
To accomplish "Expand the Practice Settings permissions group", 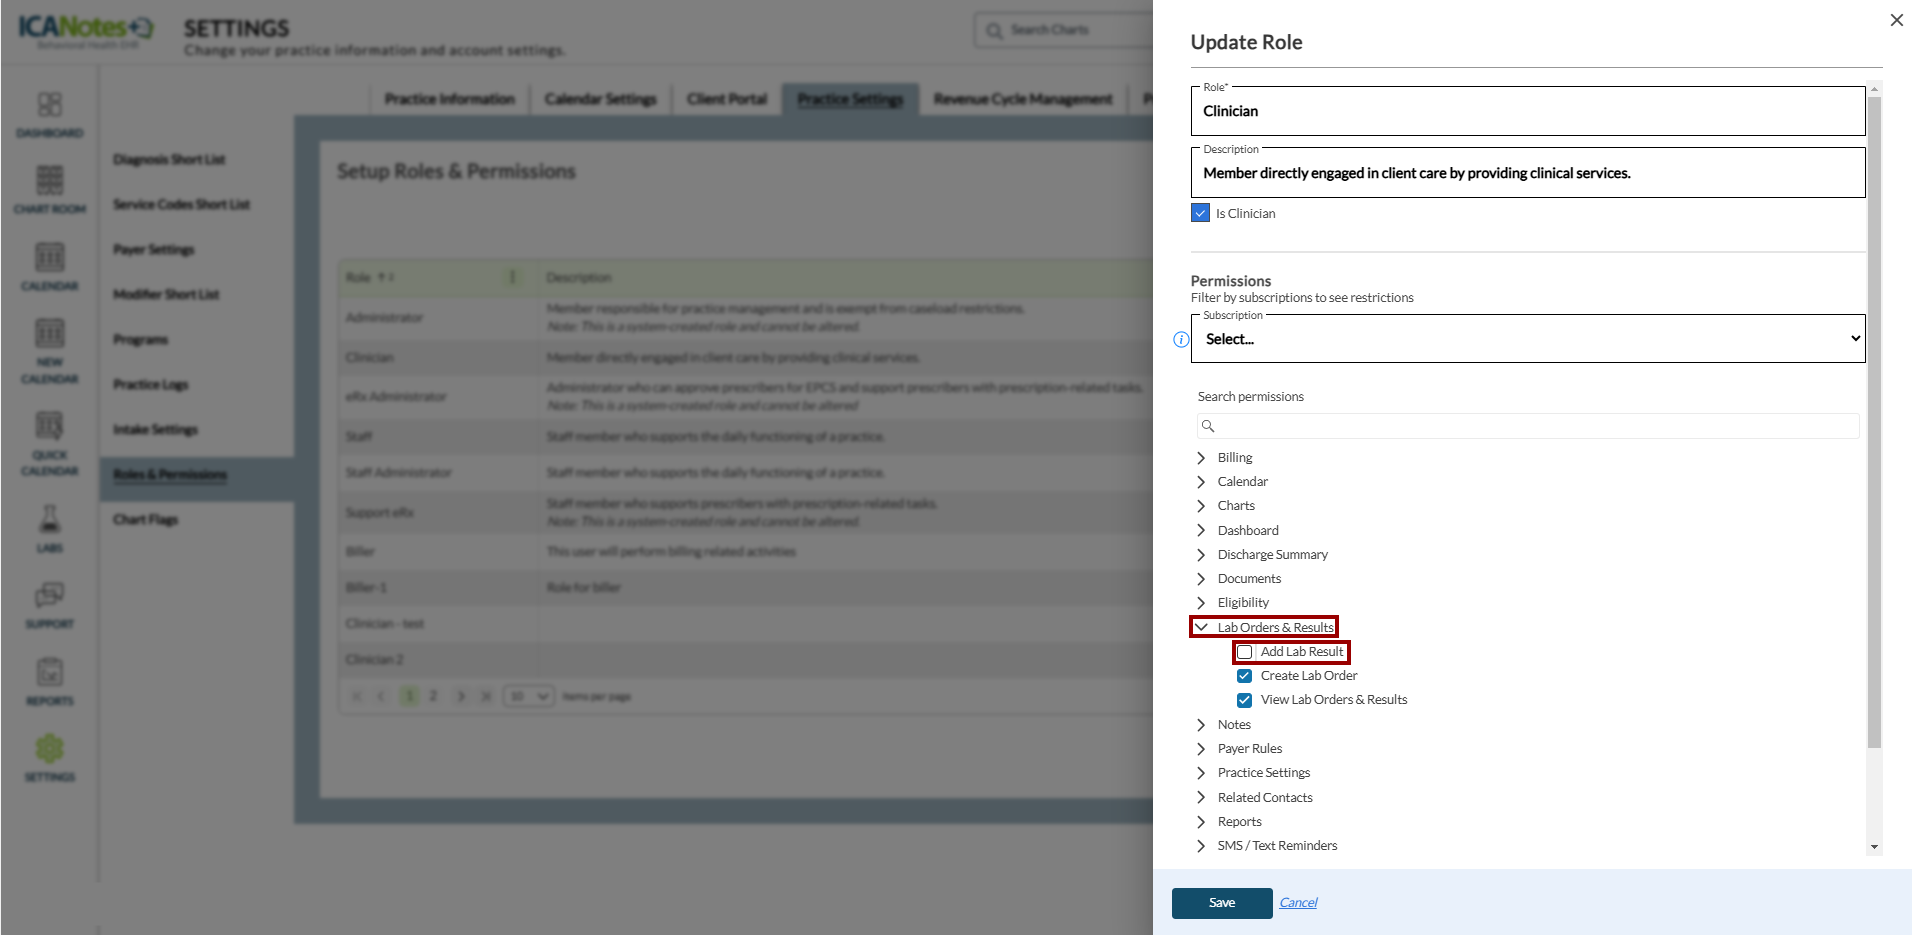I will (1201, 773).
